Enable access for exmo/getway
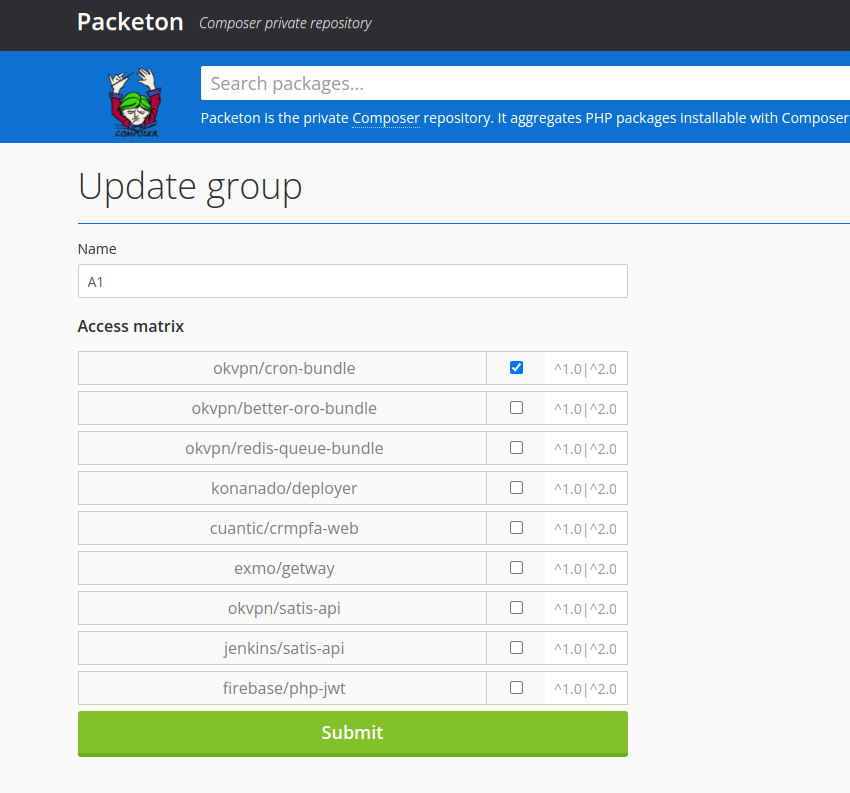The height and width of the screenshot is (793, 850). point(516,567)
